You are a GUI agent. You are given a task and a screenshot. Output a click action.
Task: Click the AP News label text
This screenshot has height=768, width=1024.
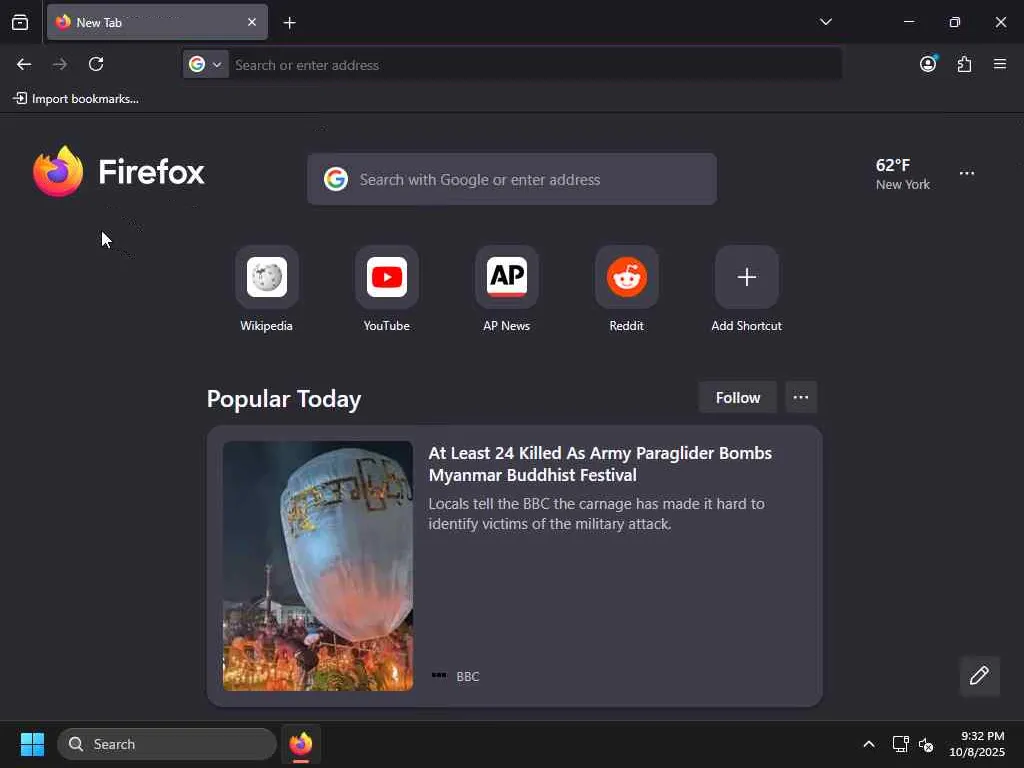click(x=506, y=326)
